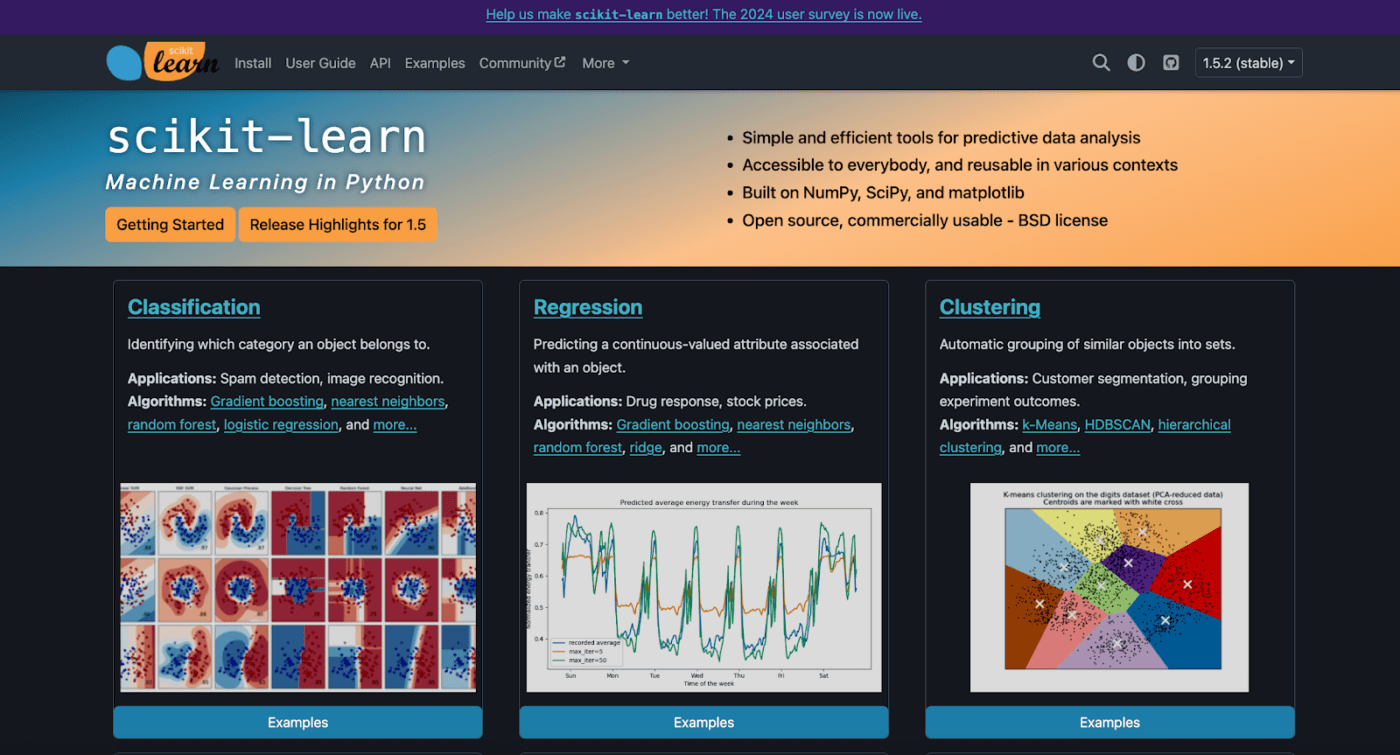This screenshot has height=755, width=1400.
Task: Click 'Simple and efficient tools' bullet text
Action: [x=941, y=138]
